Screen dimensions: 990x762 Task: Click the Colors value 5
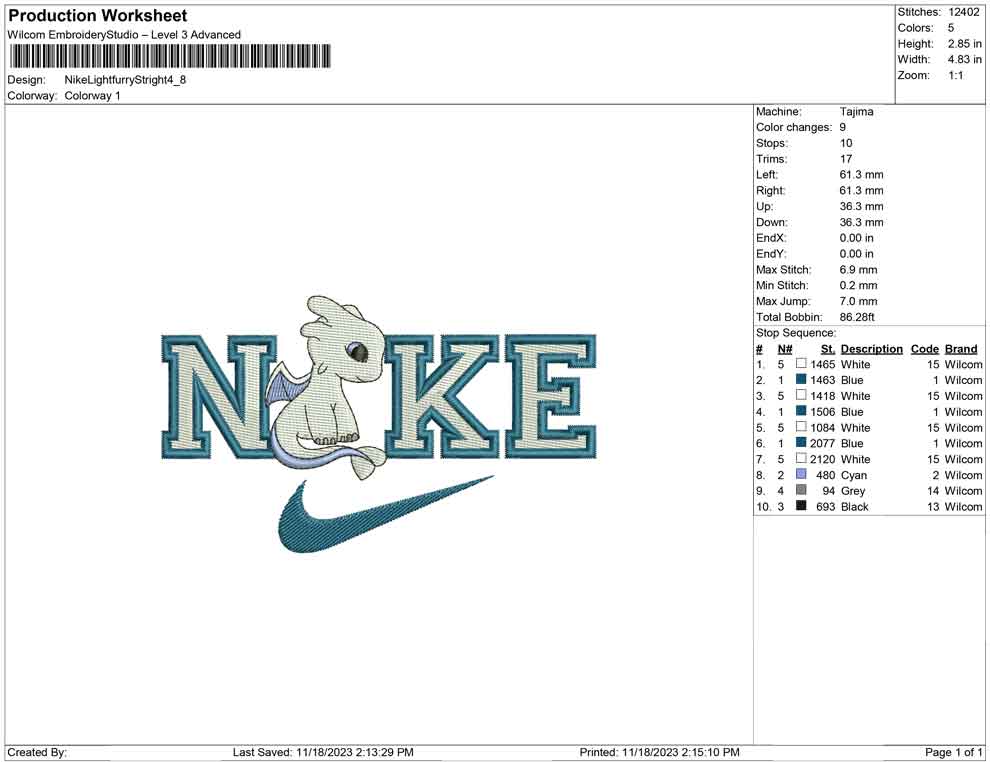pos(951,28)
